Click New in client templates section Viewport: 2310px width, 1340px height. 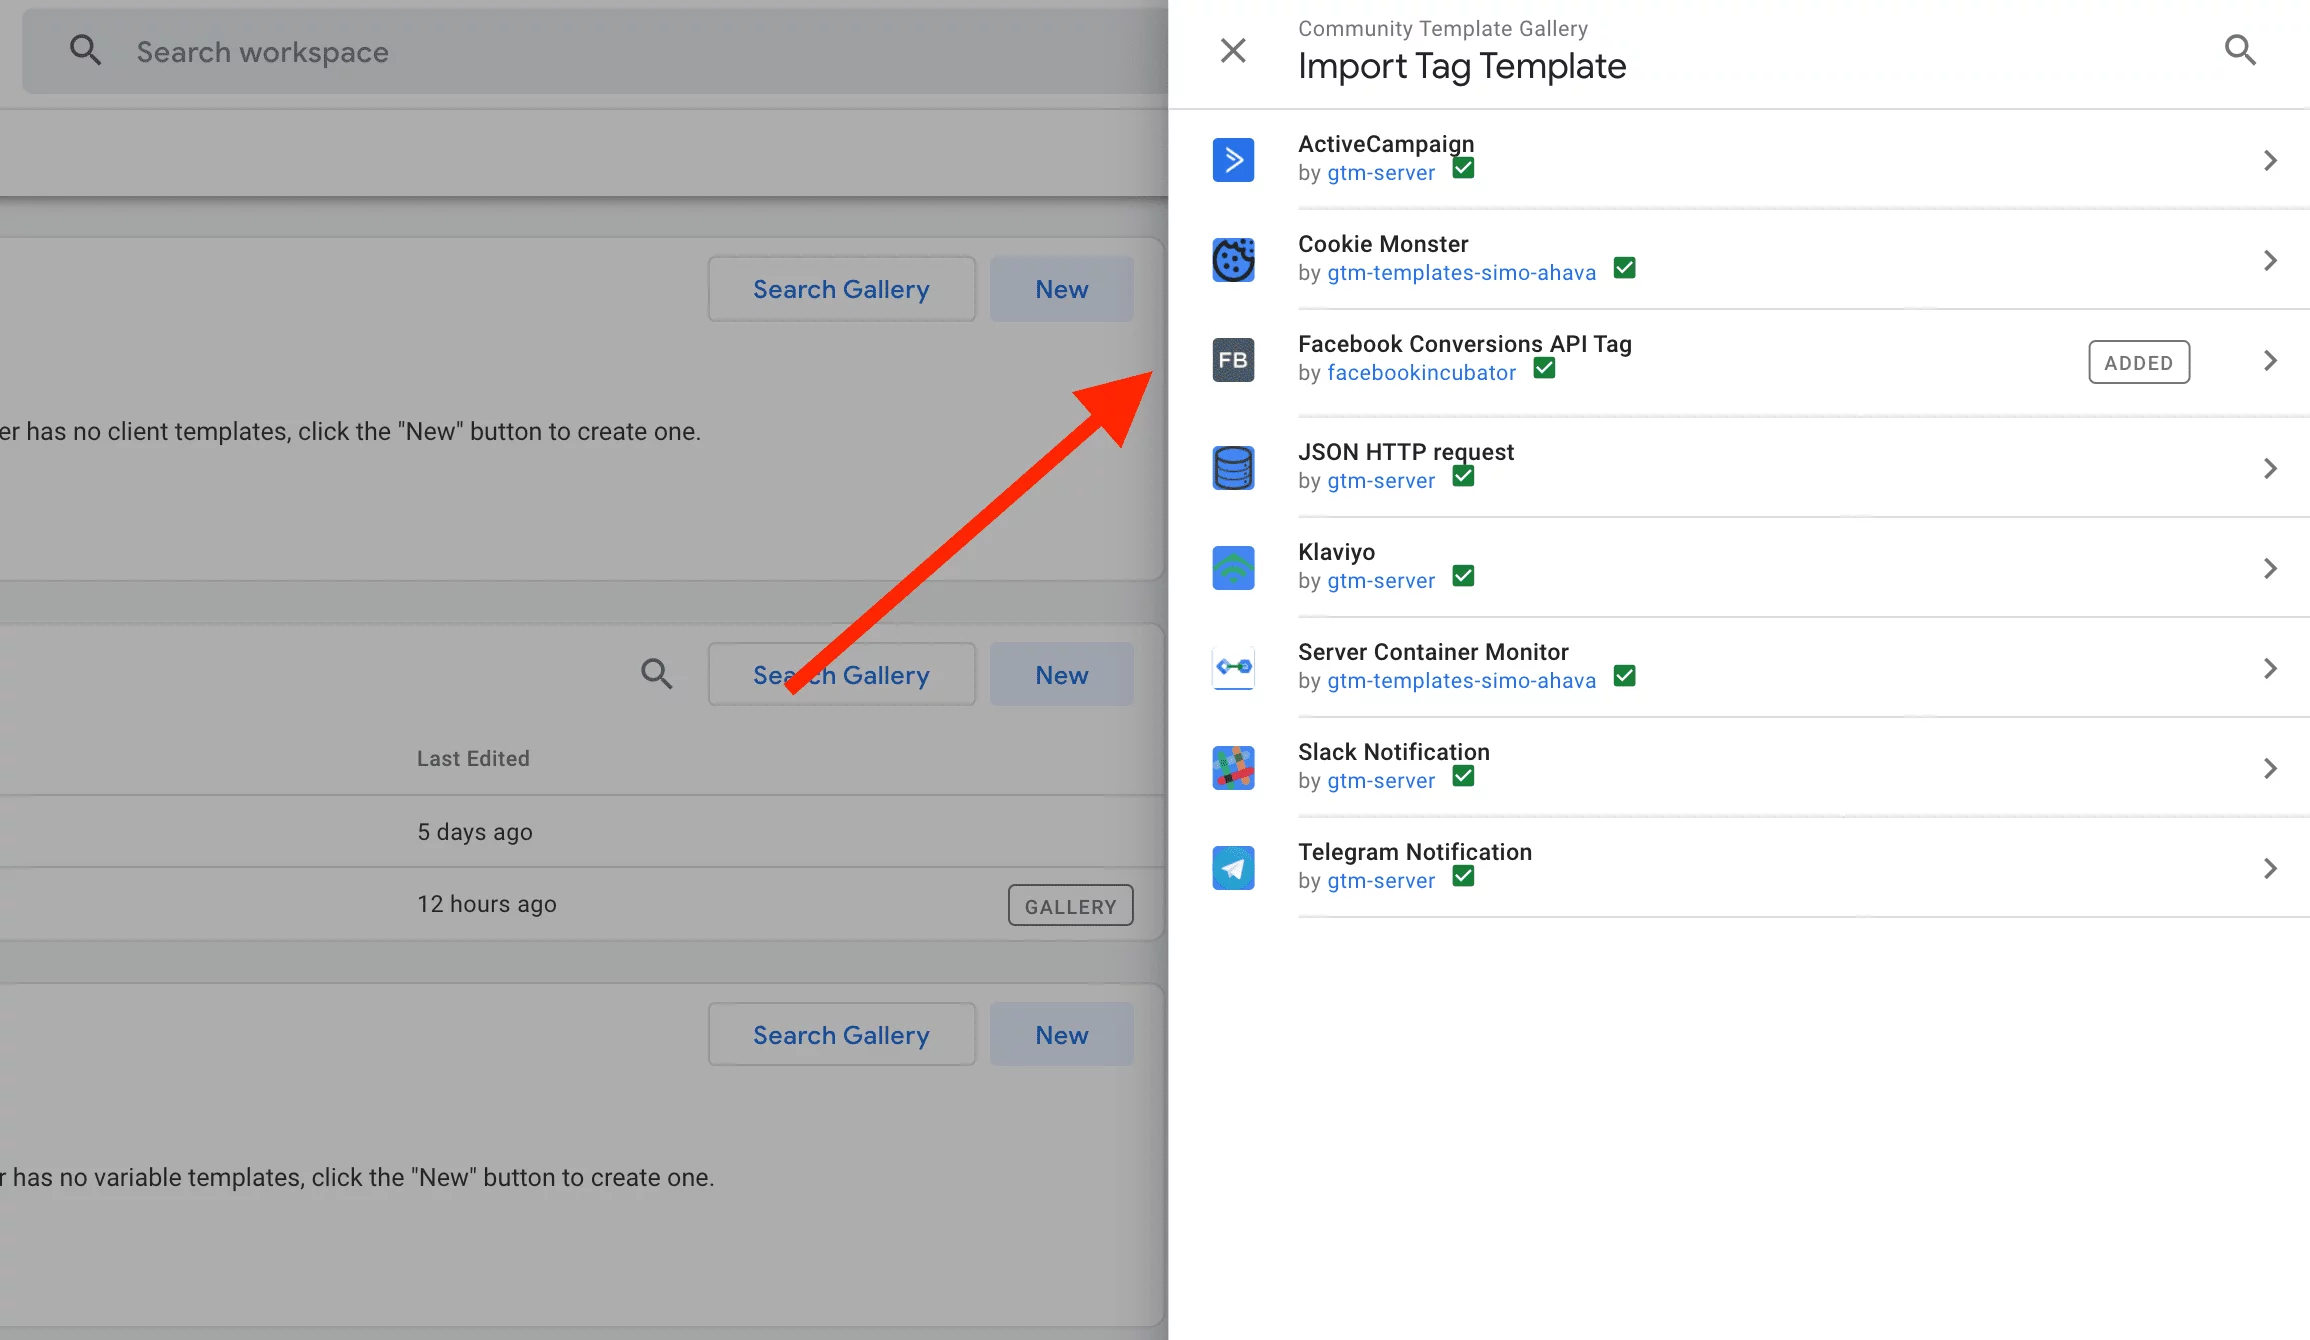tap(1061, 289)
